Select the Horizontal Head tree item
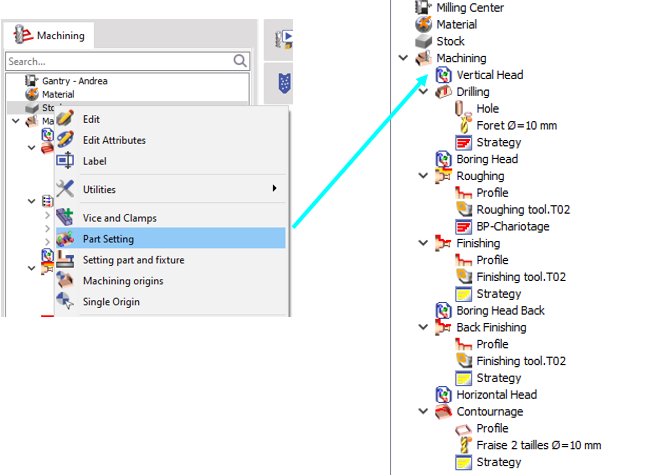 [497, 394]
